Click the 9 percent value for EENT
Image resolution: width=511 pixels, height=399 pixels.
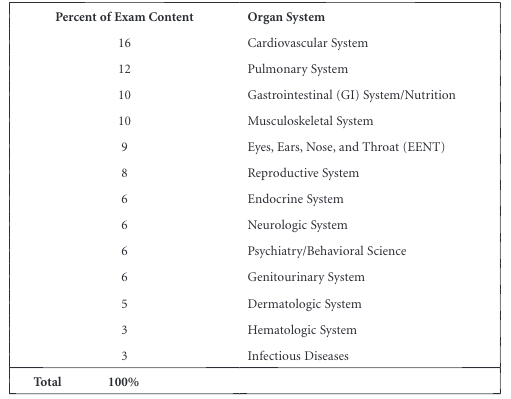(124, 147)
